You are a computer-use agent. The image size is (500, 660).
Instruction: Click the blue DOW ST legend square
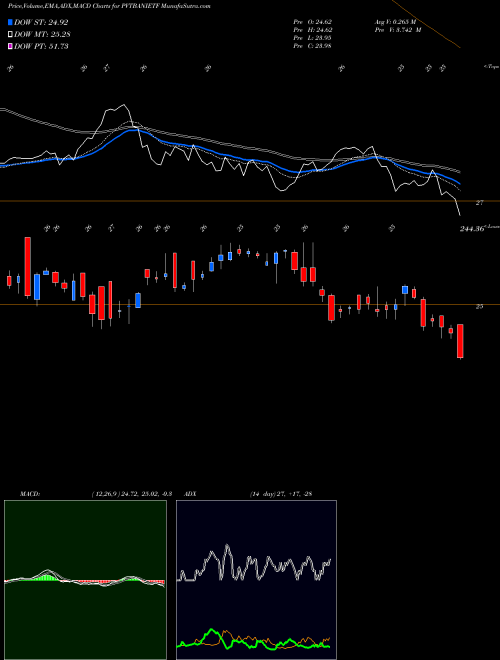coord(10,22)
